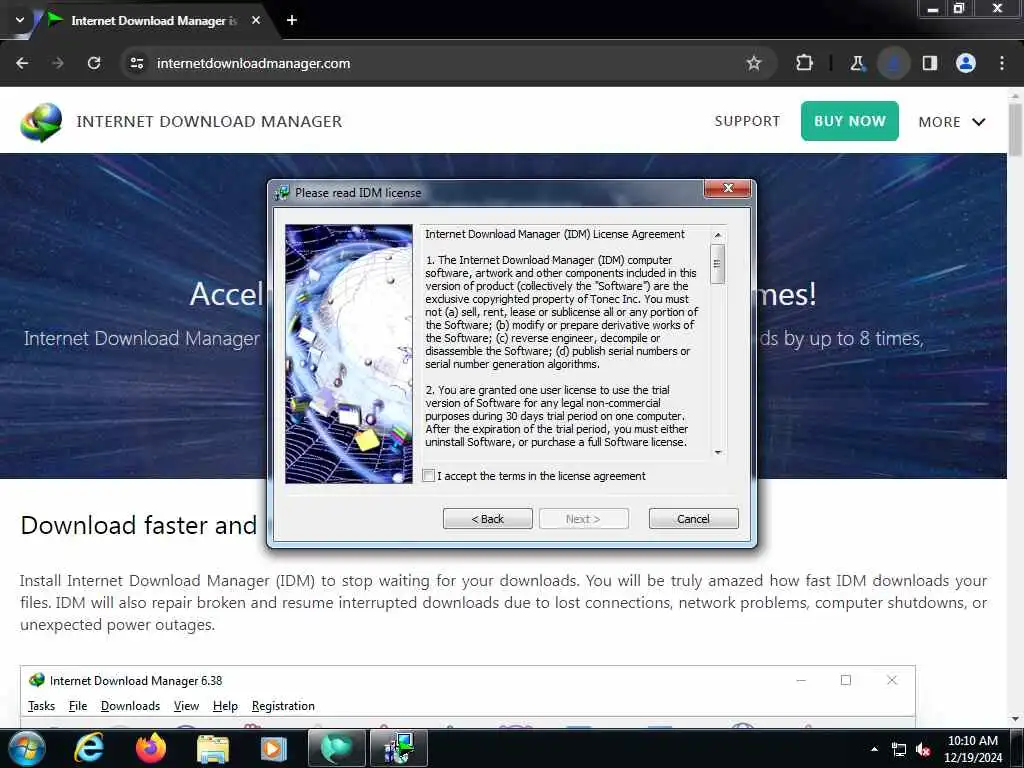Launch Internet Explorer from the taskbar
The width and height of the screenshot is (1024, 768).
(89, 748)
